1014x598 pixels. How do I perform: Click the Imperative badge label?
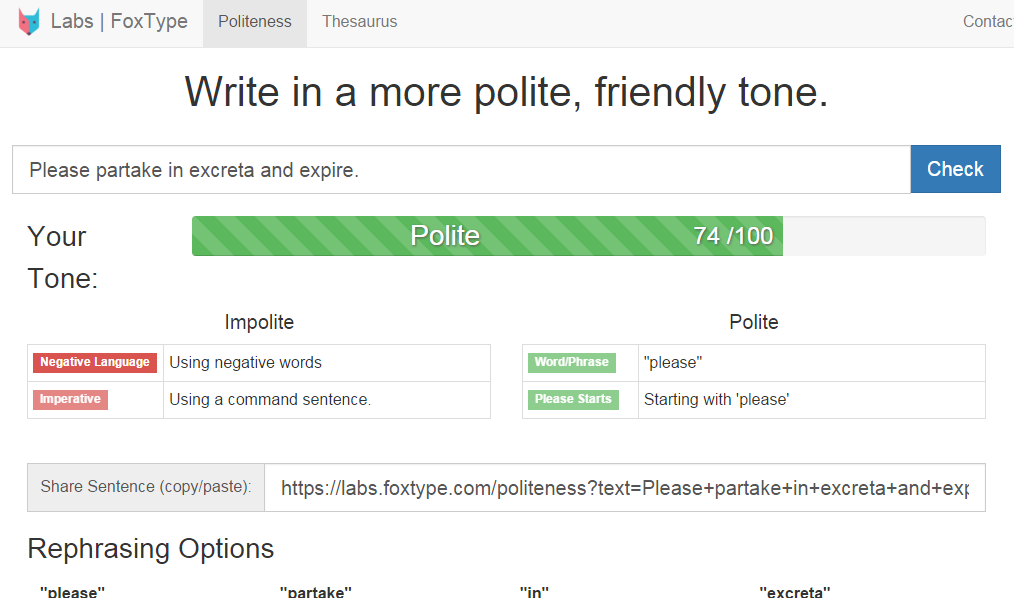[70, 400]
